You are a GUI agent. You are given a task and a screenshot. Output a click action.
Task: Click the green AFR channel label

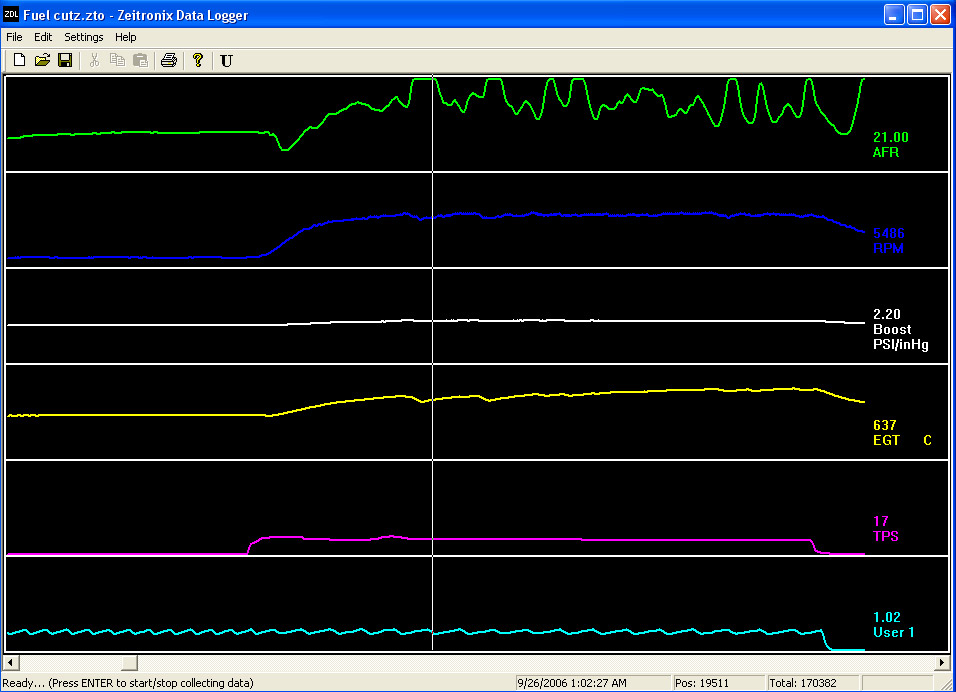[887, 153]
